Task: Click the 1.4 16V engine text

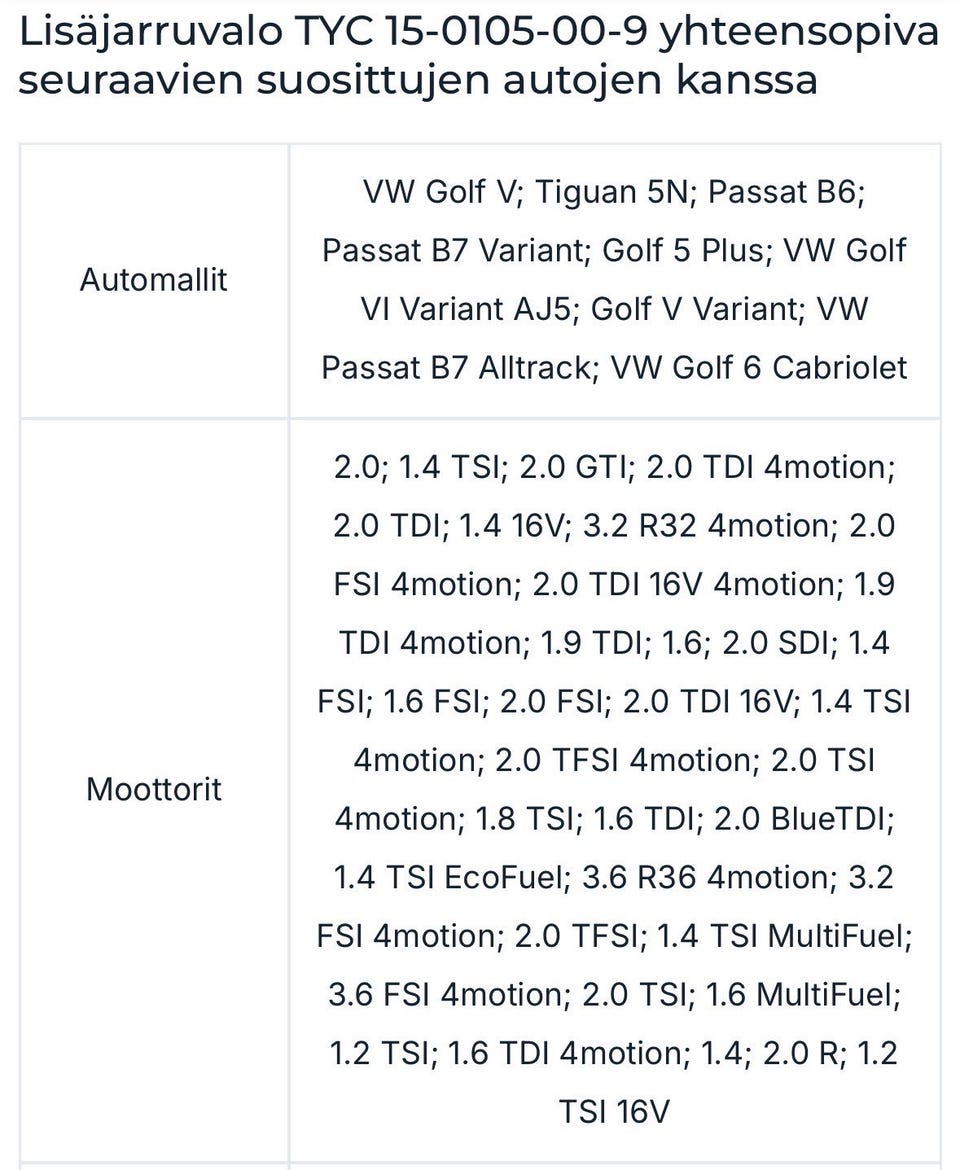Action: click(x=511, y=526)
